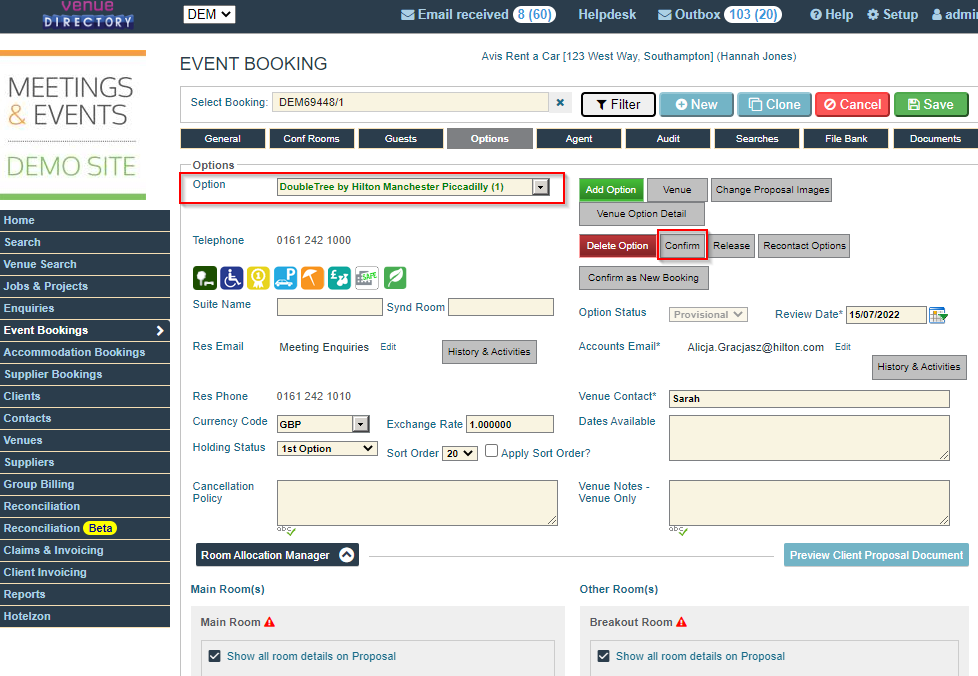
Task: Uncheck Show all room details under Main Room
Action: point(215,656)
